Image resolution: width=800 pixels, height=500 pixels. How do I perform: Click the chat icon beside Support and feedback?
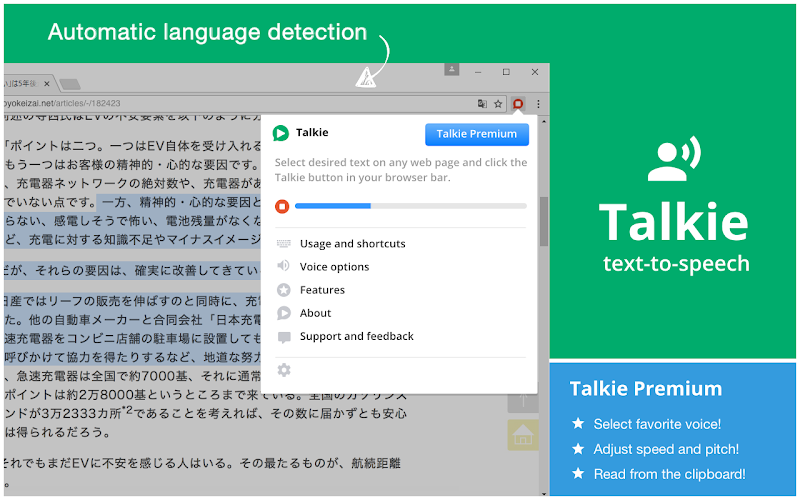(x=284, y=337)
